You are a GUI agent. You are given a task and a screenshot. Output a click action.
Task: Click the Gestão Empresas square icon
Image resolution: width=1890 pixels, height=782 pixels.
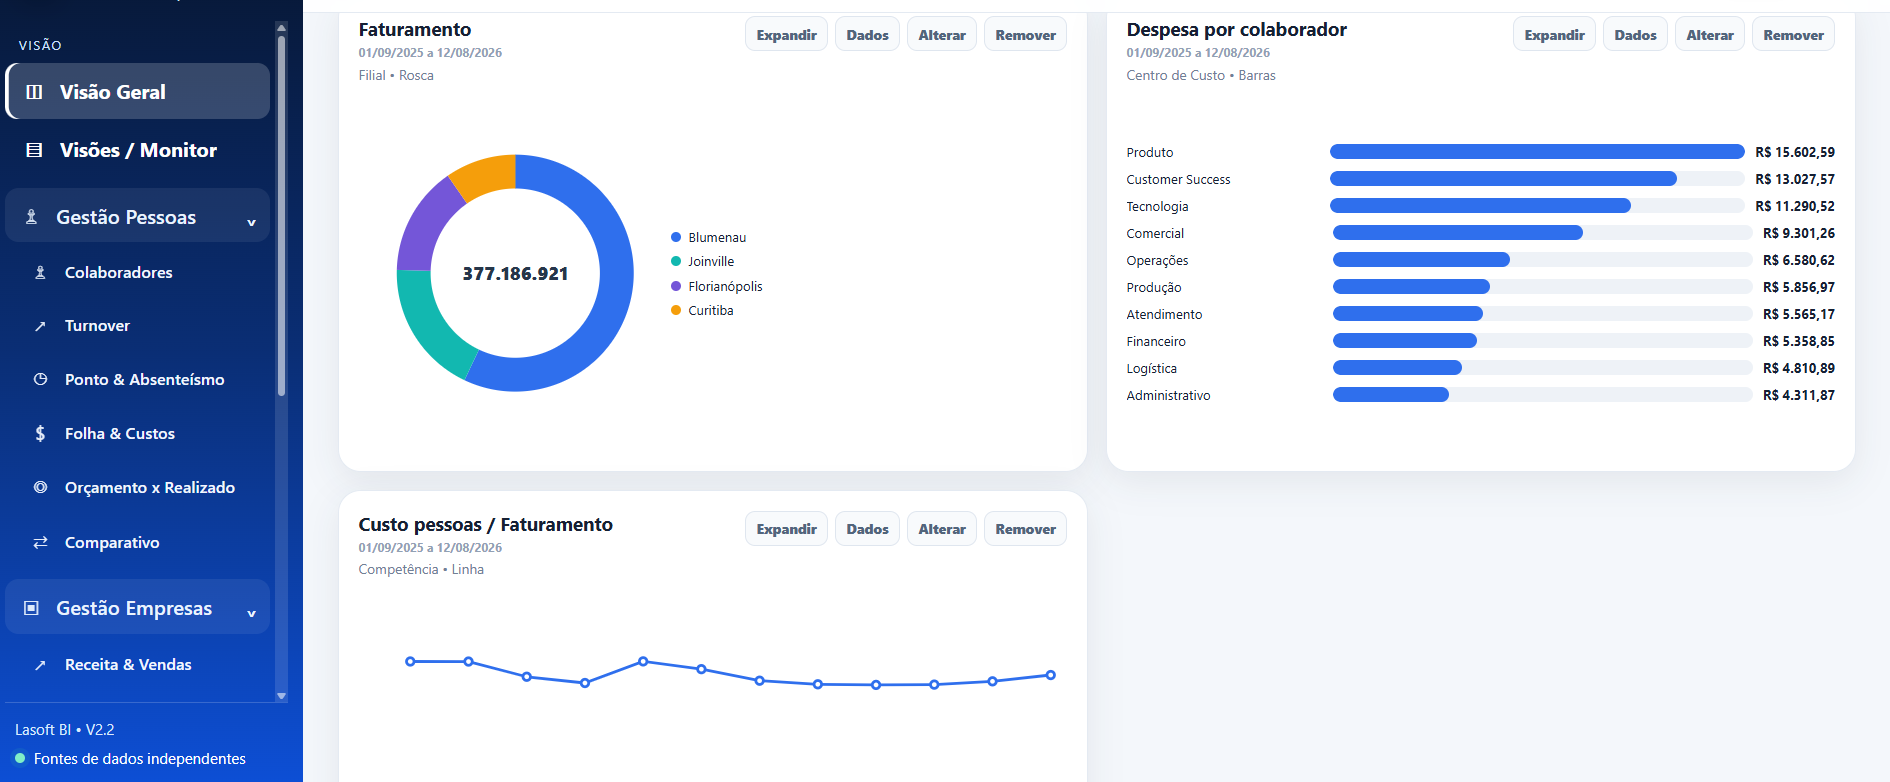(31, 608)
